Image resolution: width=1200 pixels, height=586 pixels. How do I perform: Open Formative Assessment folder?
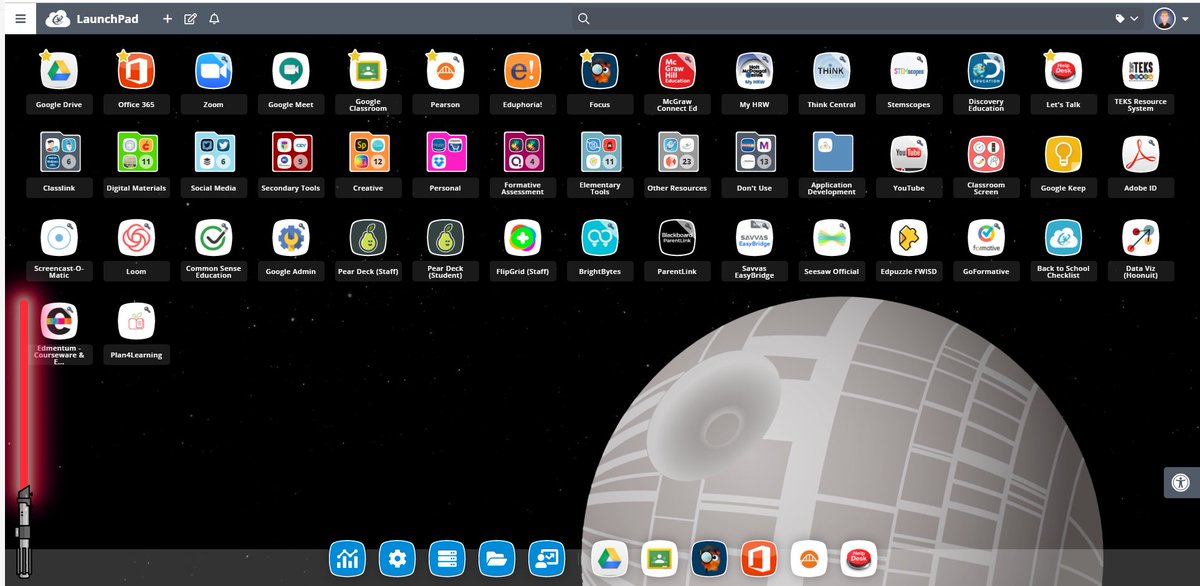523,154
